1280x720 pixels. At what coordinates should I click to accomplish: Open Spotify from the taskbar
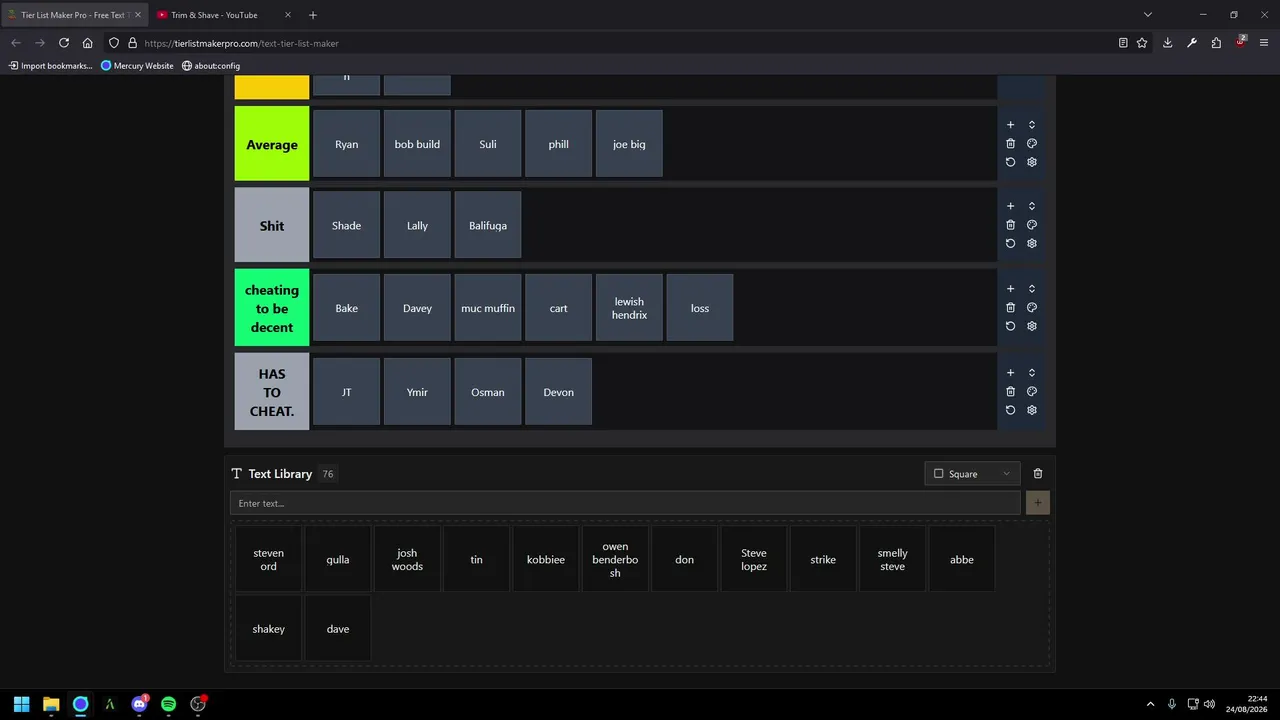click(168, 704)
